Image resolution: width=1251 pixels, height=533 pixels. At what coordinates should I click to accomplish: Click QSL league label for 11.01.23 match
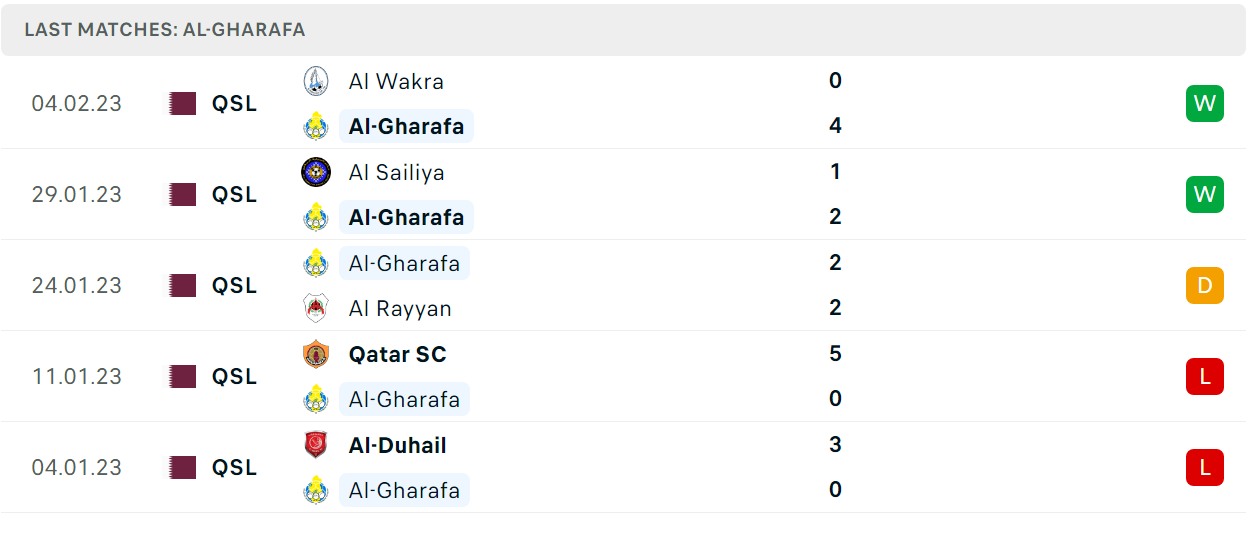click(x=234, y=376)
